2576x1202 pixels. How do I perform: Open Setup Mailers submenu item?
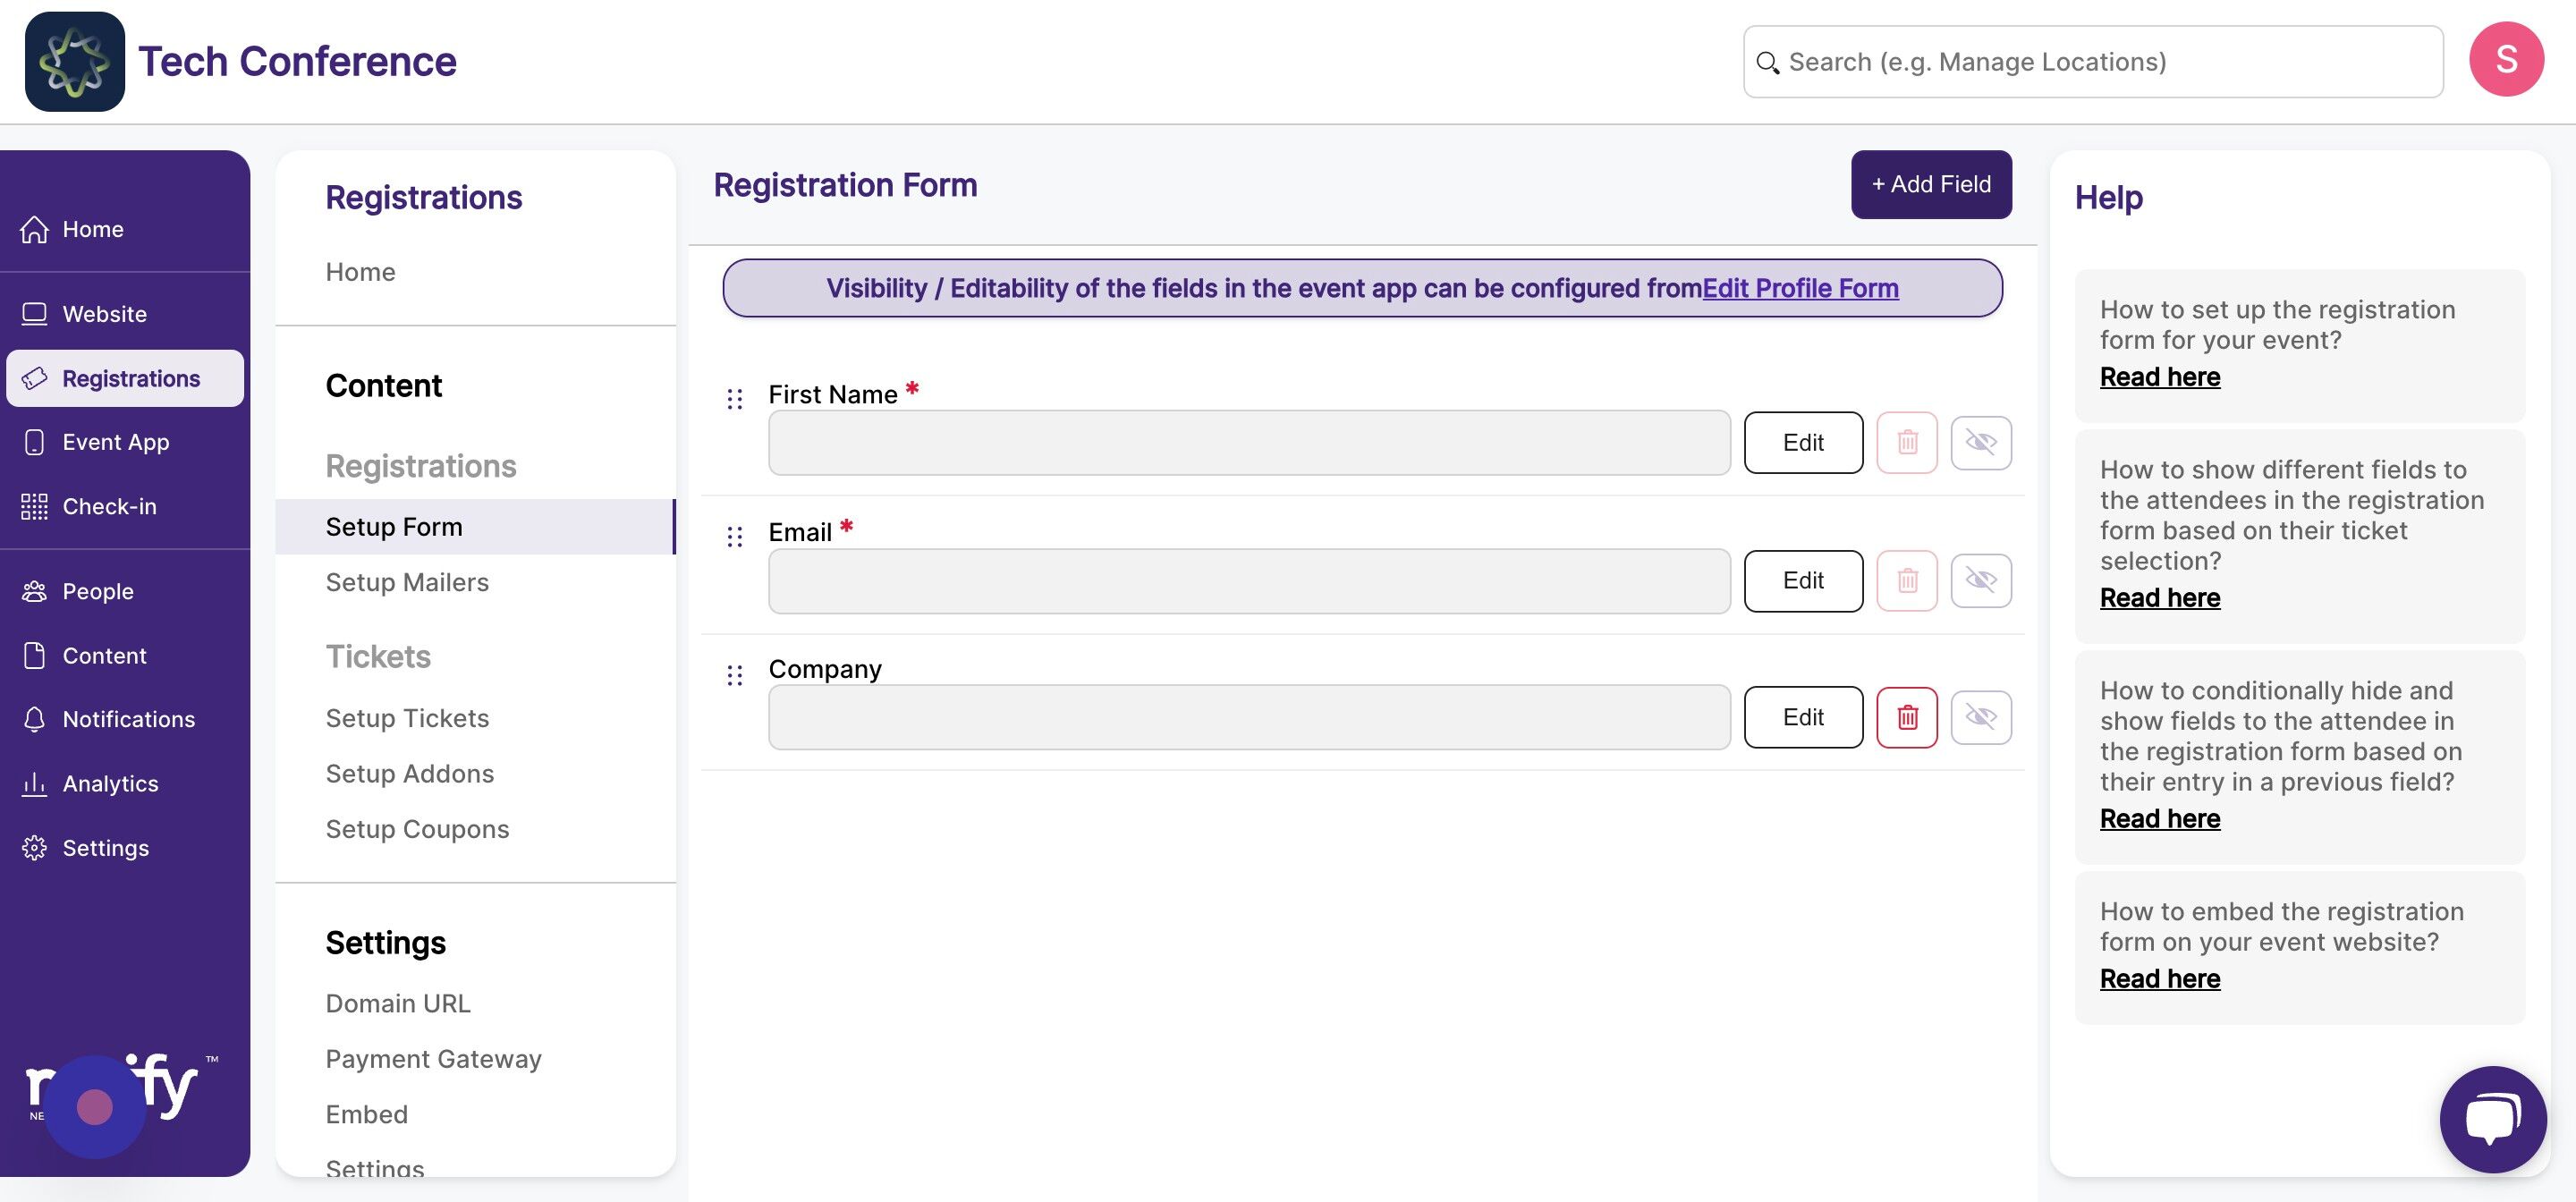coord(407,582)
